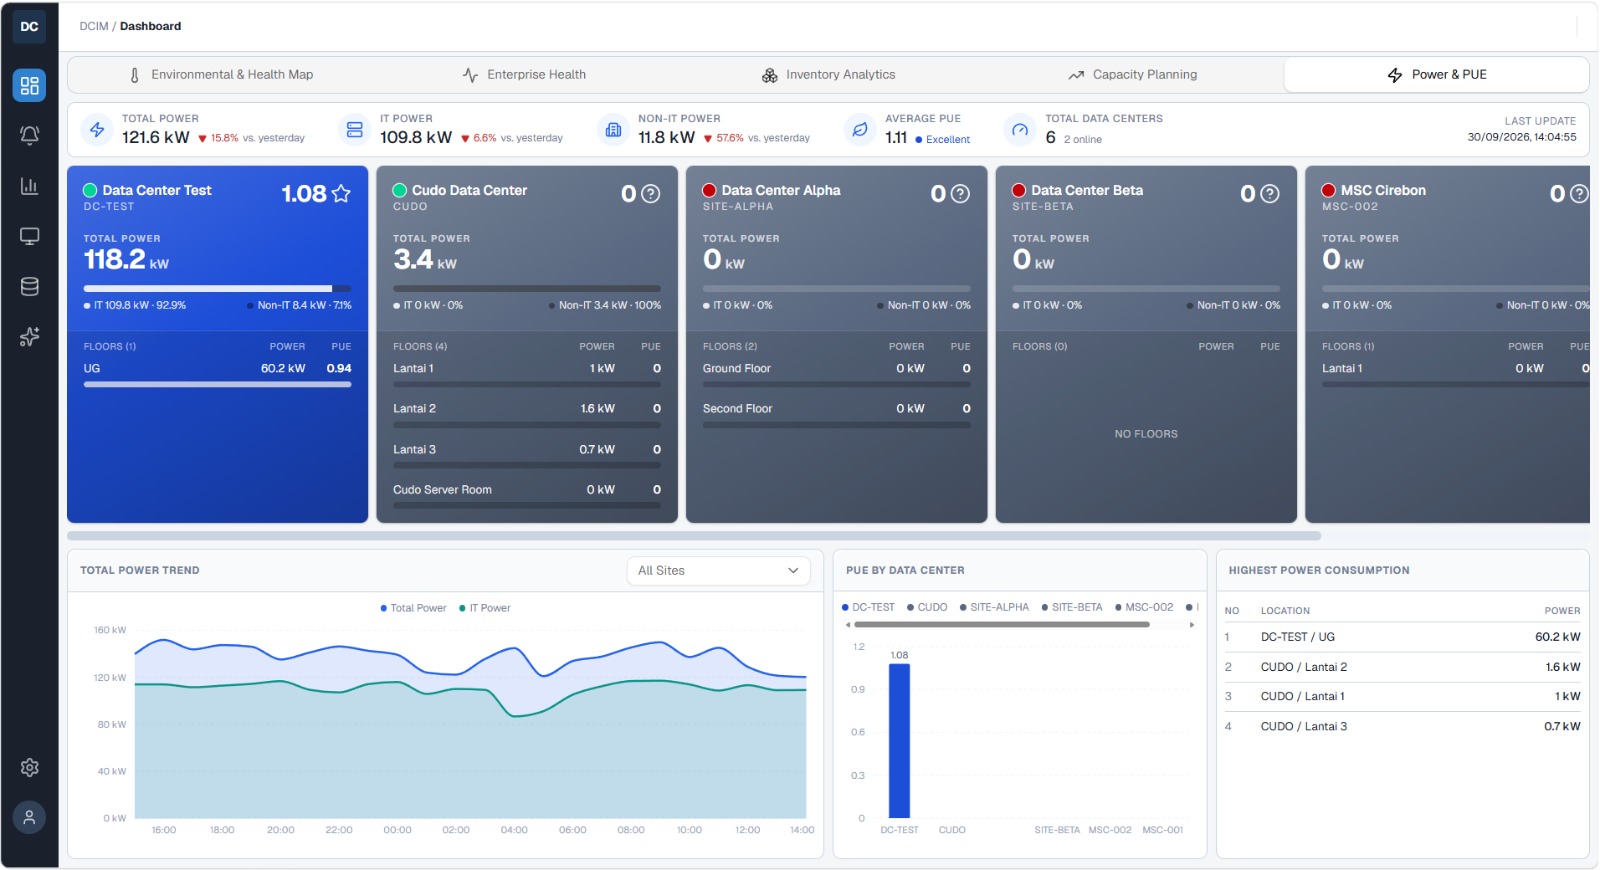Click the DC-TEST bar in PUE chart
Screen dimensions: 1600x870
(899, 741)
